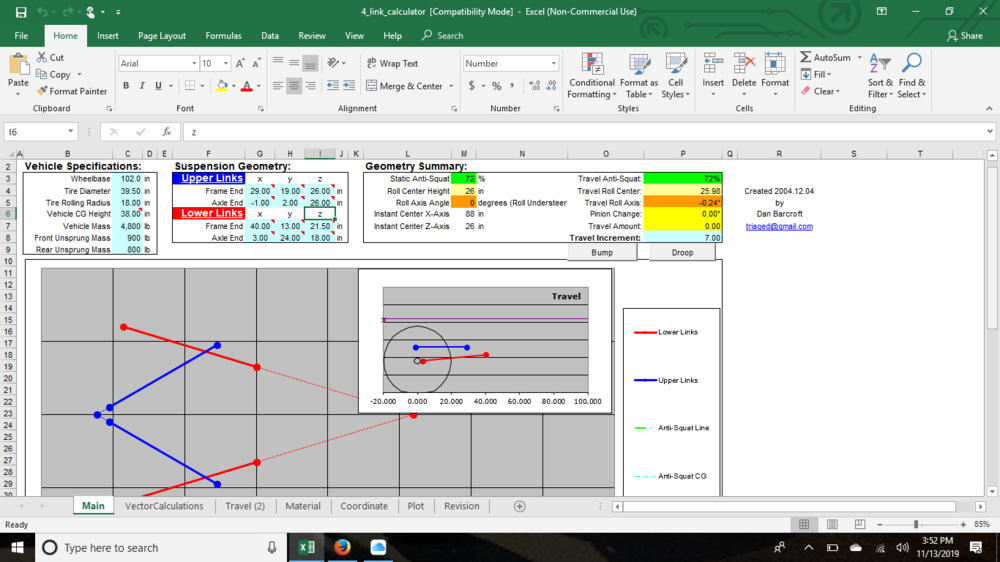Expand Merge & Center dropdown arrow
1000x562 pixels.
(451, 86)
